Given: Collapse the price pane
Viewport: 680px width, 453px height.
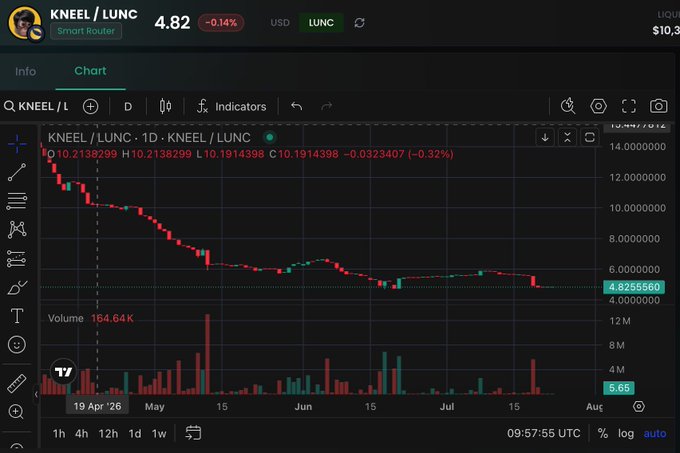Looking at the screenshot, I should pos(567,138).
